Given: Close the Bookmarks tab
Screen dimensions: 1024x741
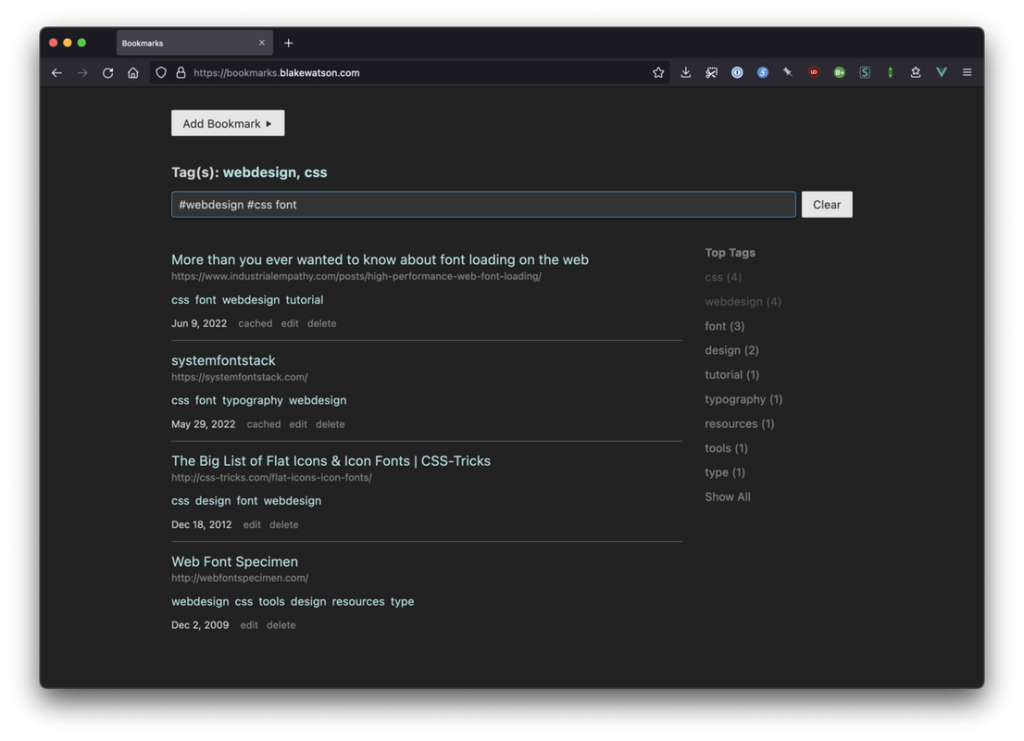Looking at the screenshot, I should coord(262,43).
